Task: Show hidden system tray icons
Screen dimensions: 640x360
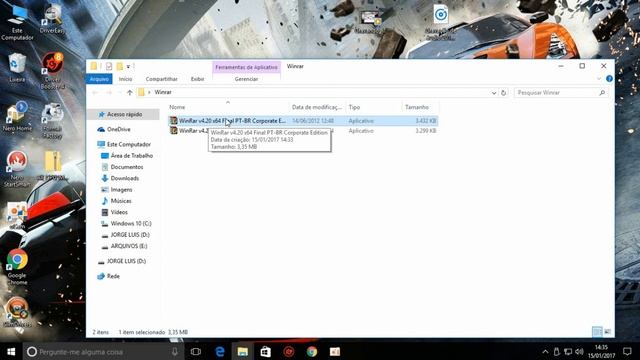Action: tap(545, 351)
